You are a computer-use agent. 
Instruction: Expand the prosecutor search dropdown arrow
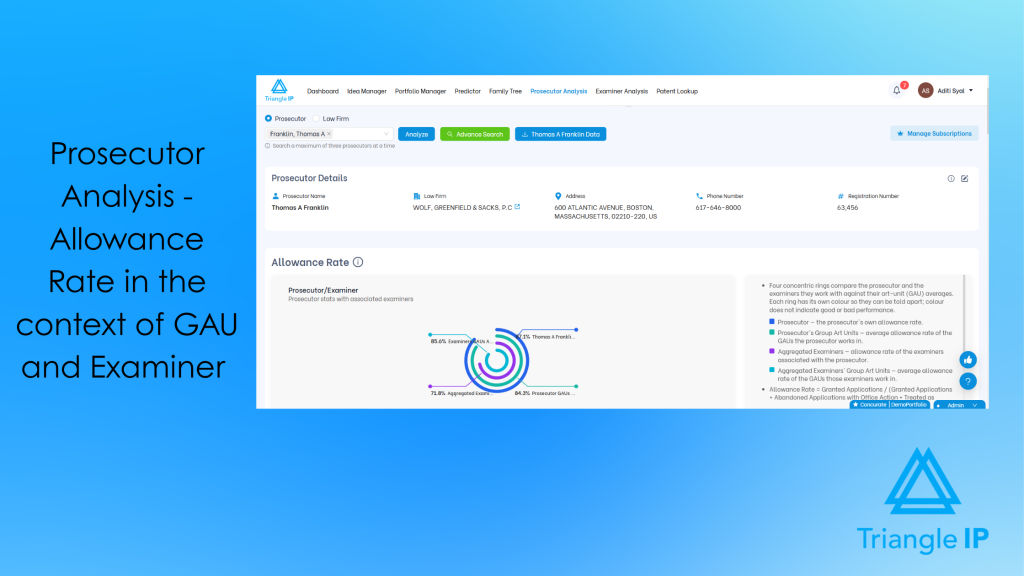(386, 134)
